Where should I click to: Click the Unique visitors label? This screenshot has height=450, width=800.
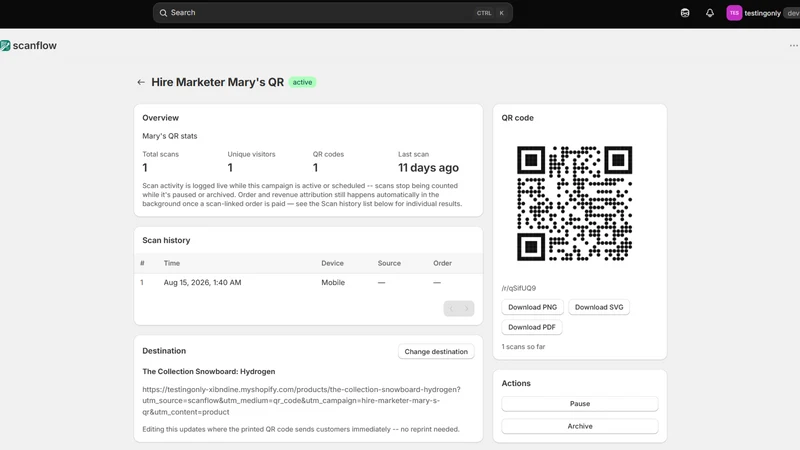tap(251, 154)
